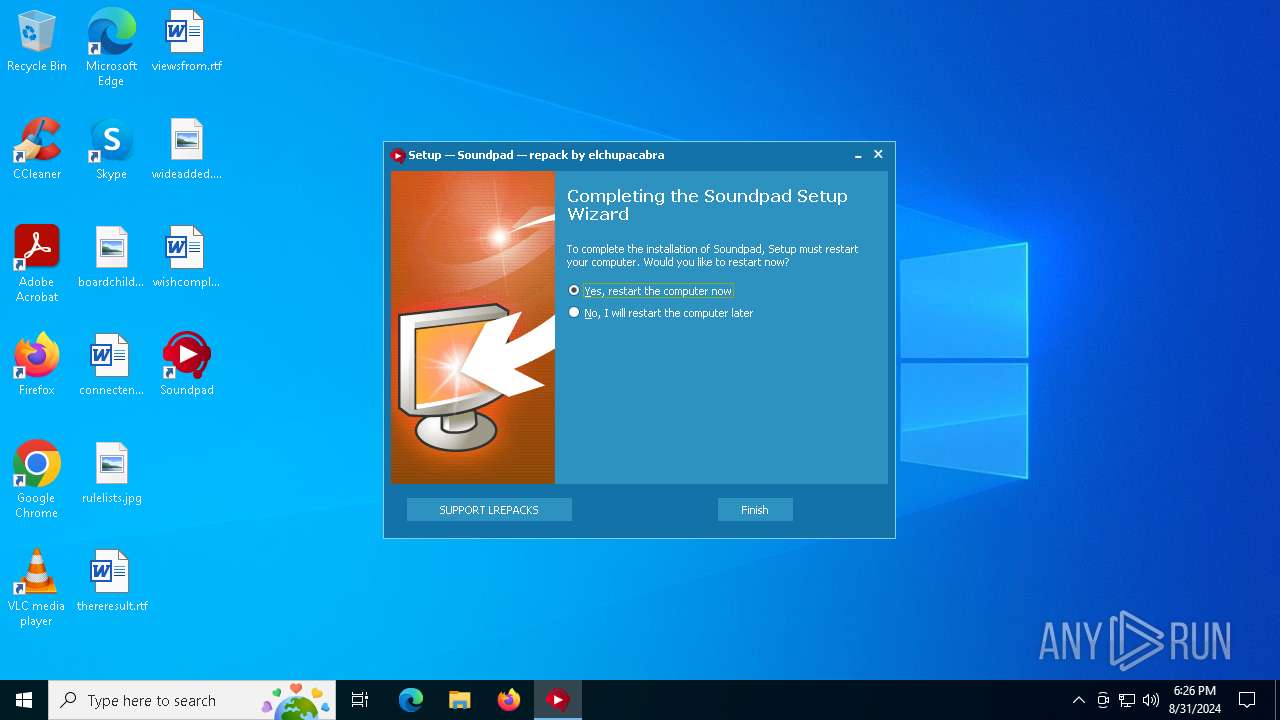Select thereresult.rtf document on desktop
This screenshot has height=720, width=1280.
[111, 581]
